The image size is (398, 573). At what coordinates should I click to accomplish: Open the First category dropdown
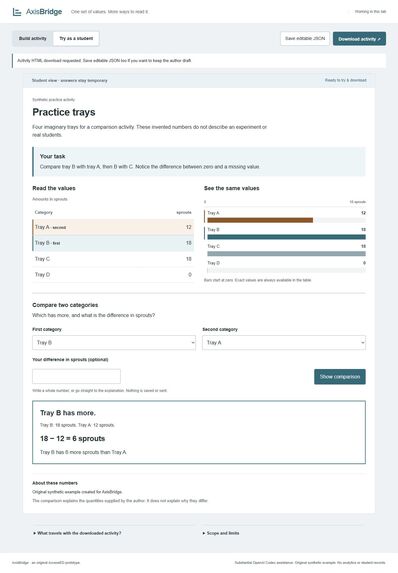point(114,342)
